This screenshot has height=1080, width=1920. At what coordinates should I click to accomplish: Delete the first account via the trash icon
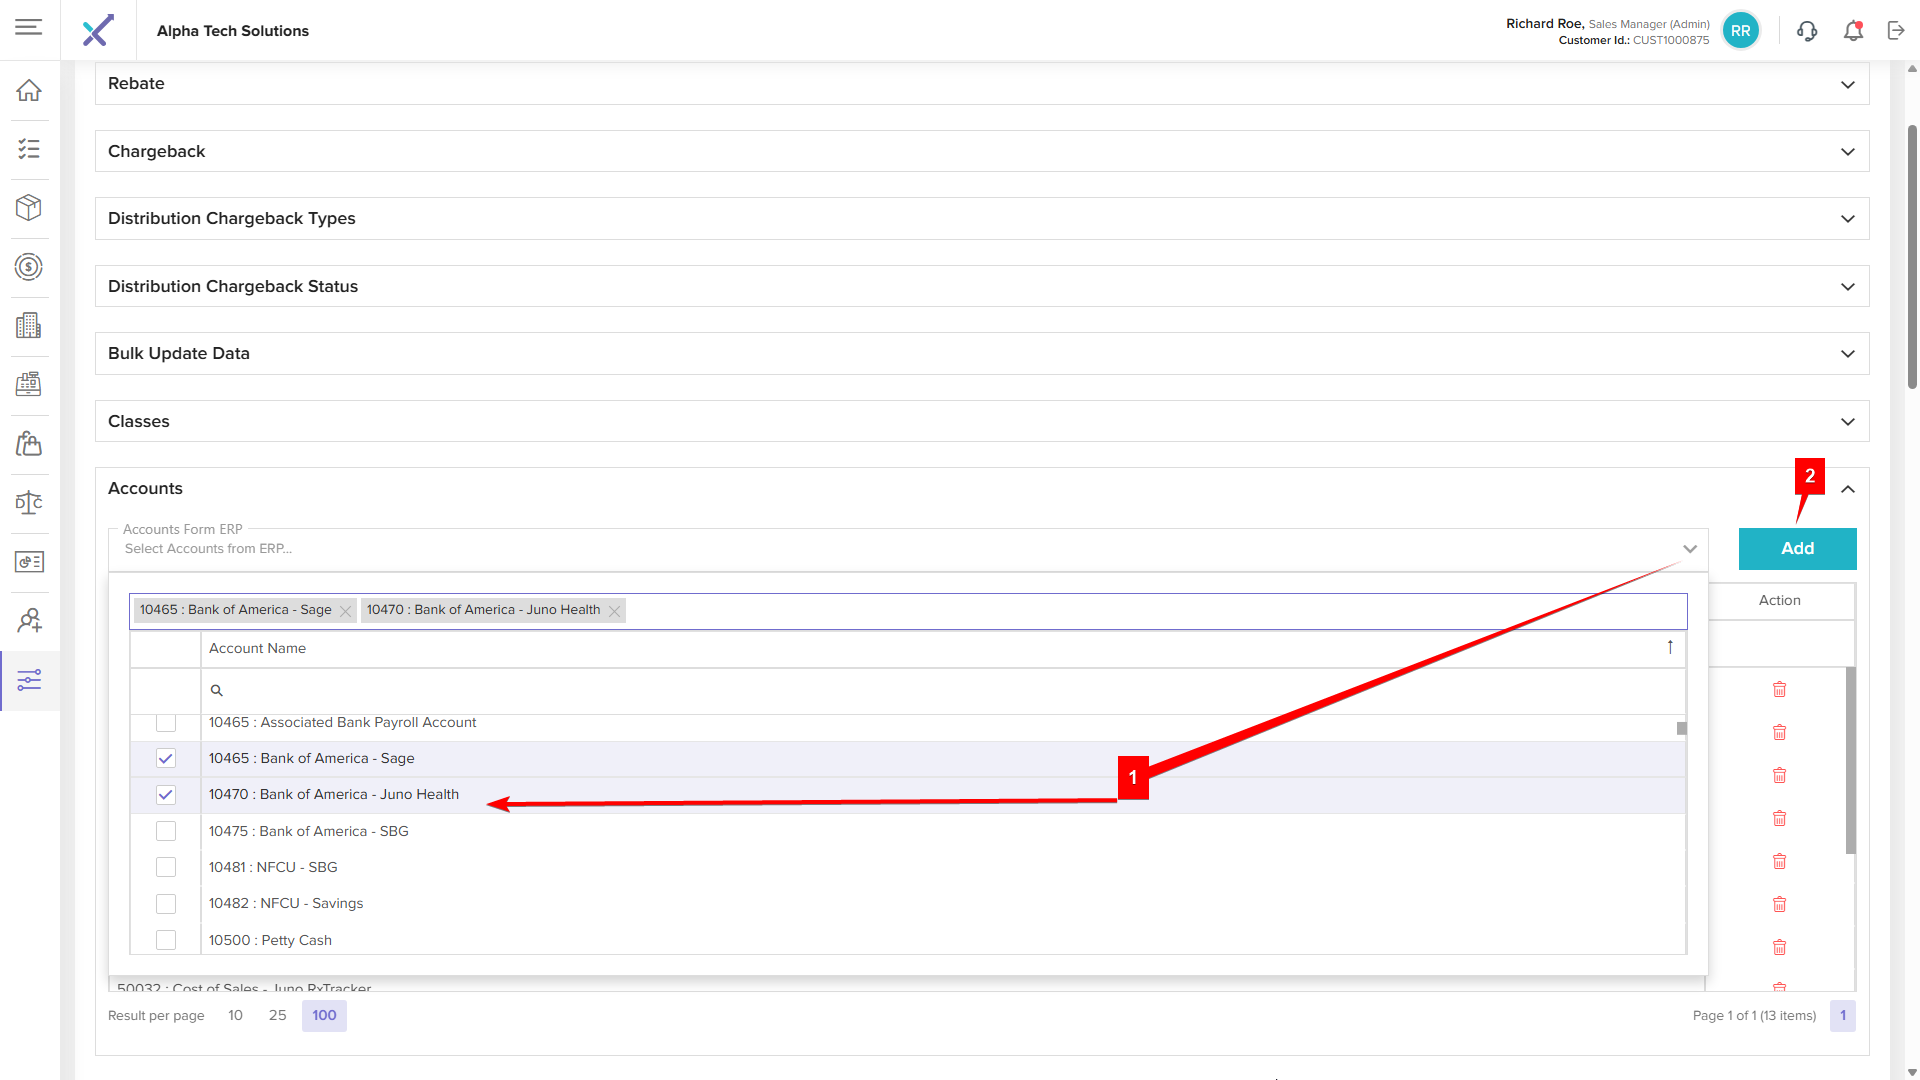coord(1779,689)
